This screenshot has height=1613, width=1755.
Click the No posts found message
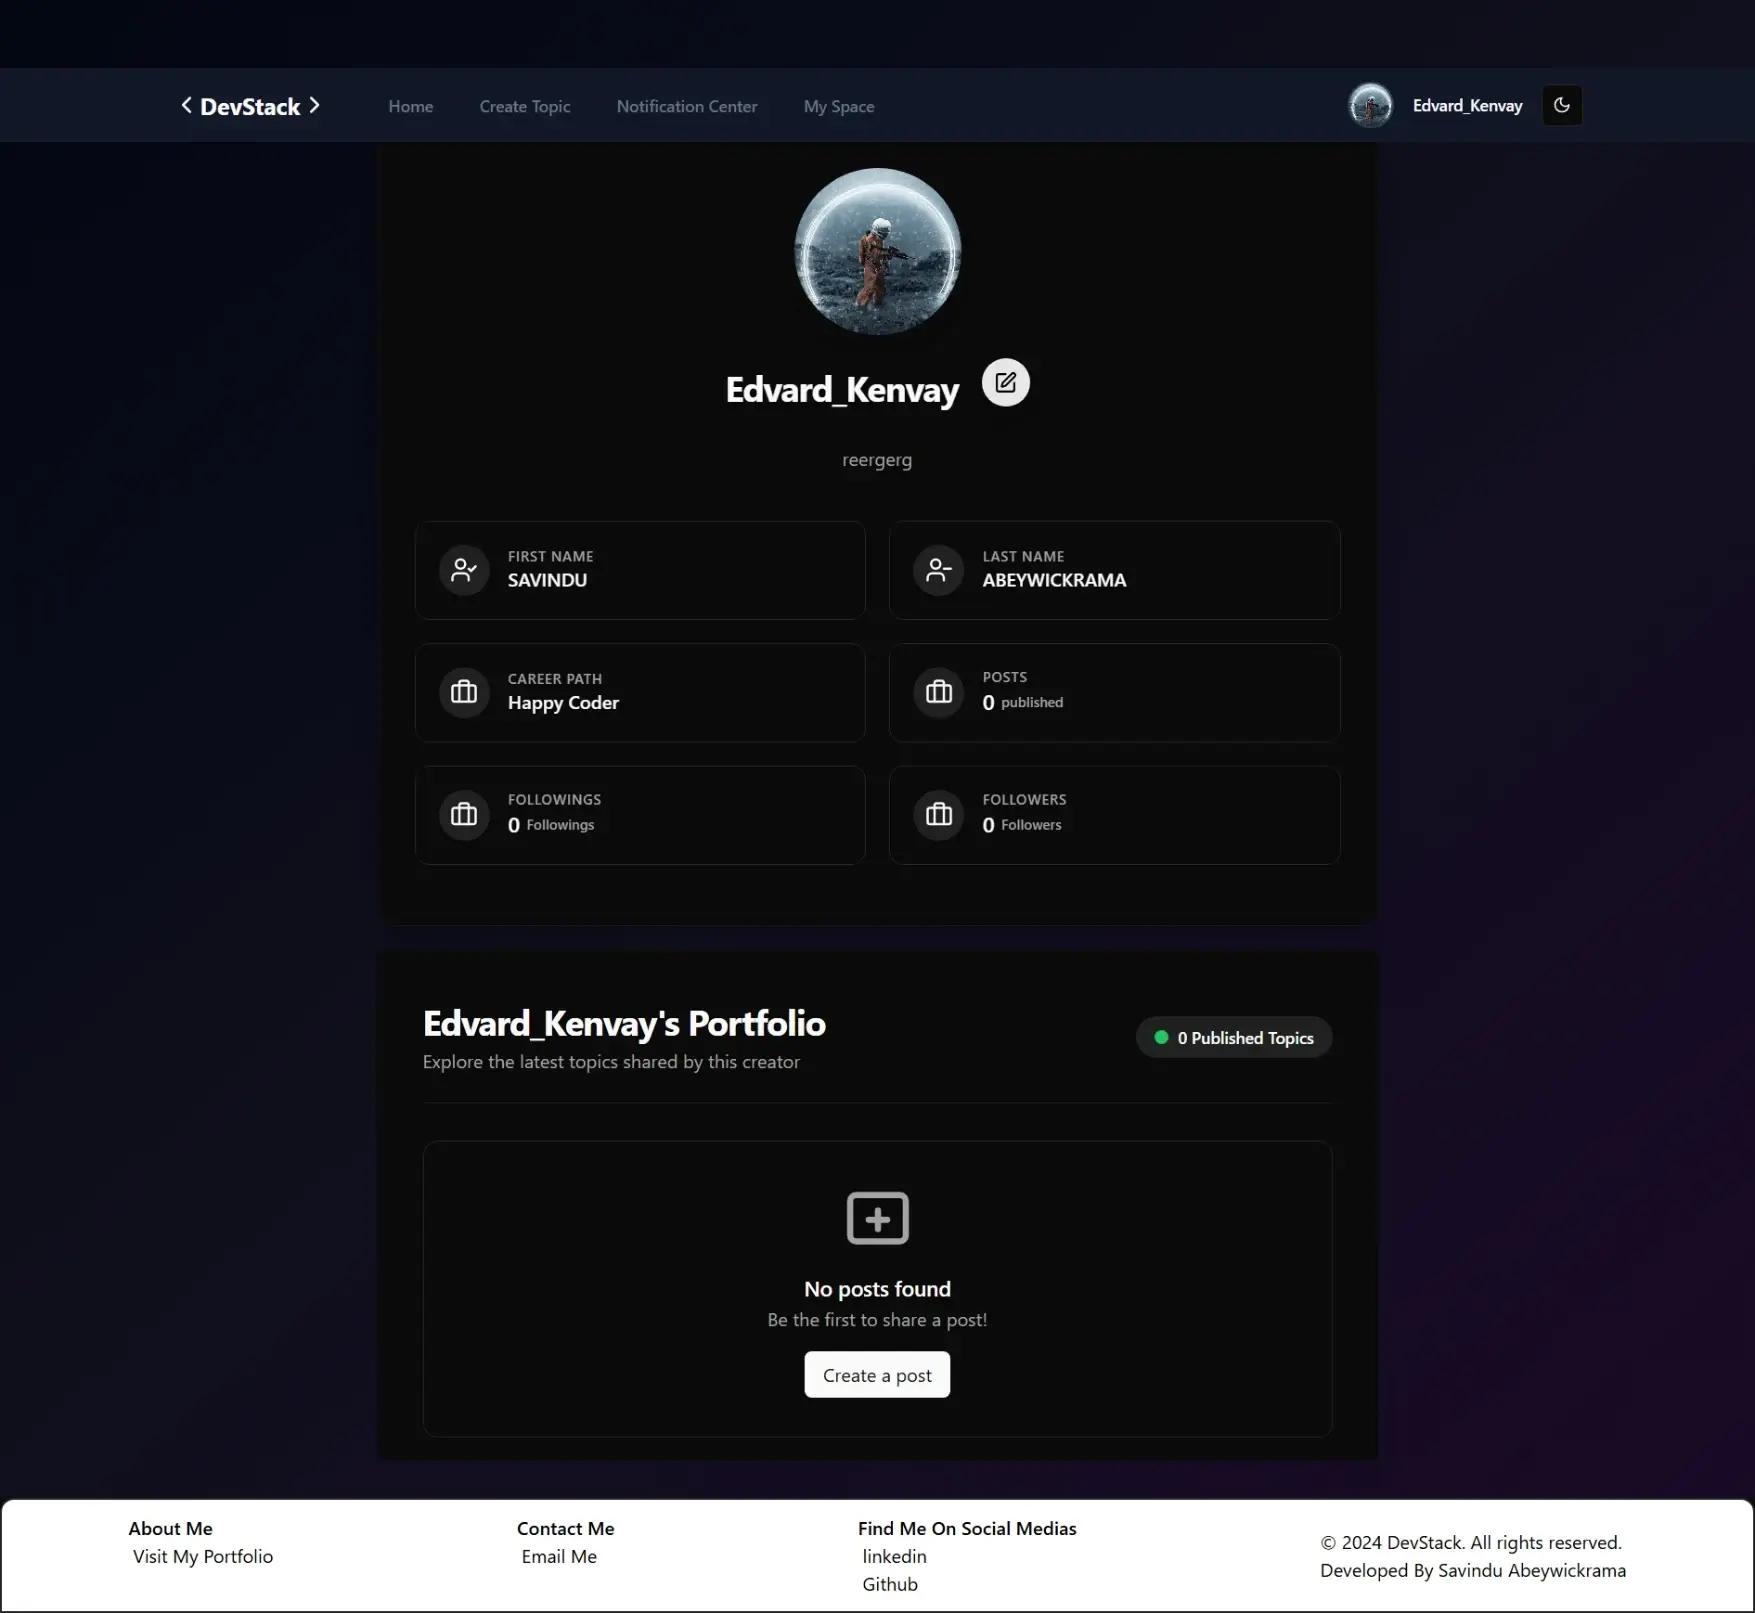[877, 1289]
